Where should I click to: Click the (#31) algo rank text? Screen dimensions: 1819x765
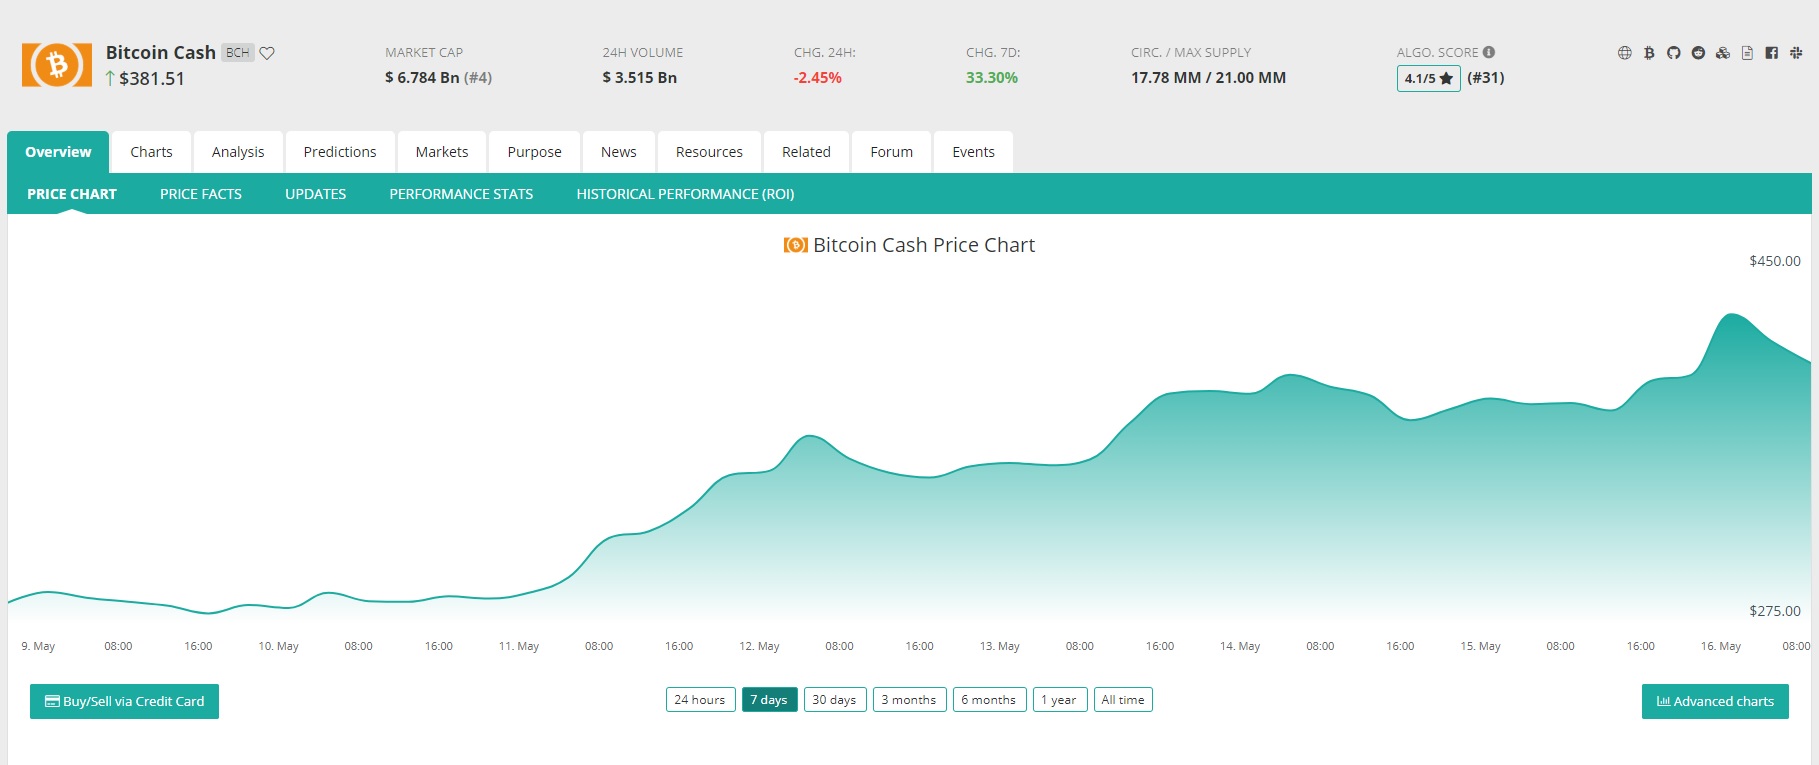(1486, 78)
